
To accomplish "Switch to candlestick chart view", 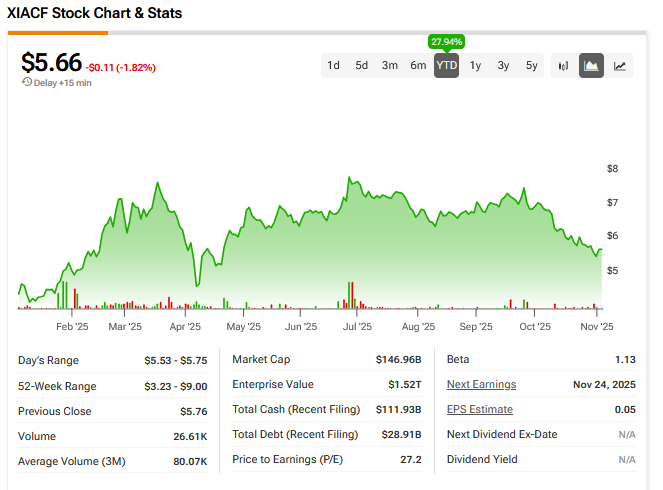I will click(x=563, y=66).
